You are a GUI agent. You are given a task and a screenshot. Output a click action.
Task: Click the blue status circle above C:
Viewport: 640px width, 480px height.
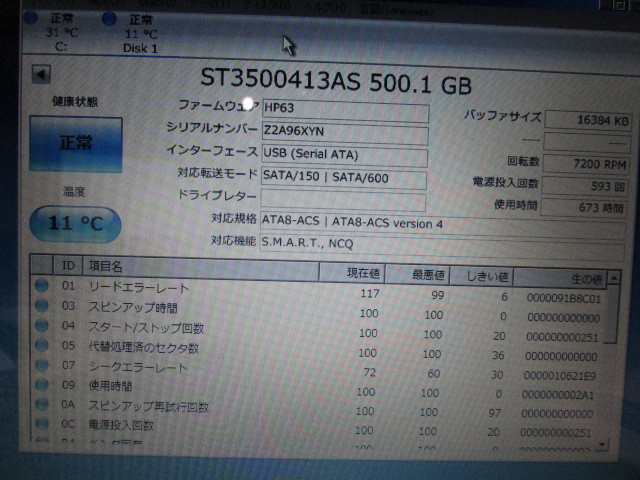pyautogui.click(x=31, y=18)
